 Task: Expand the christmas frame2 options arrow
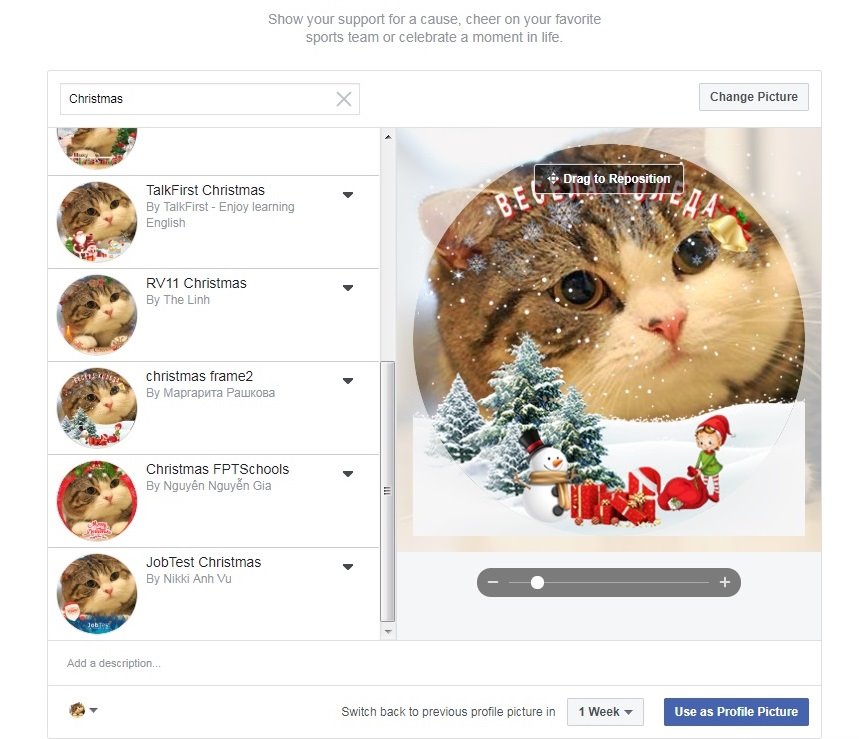348,380
